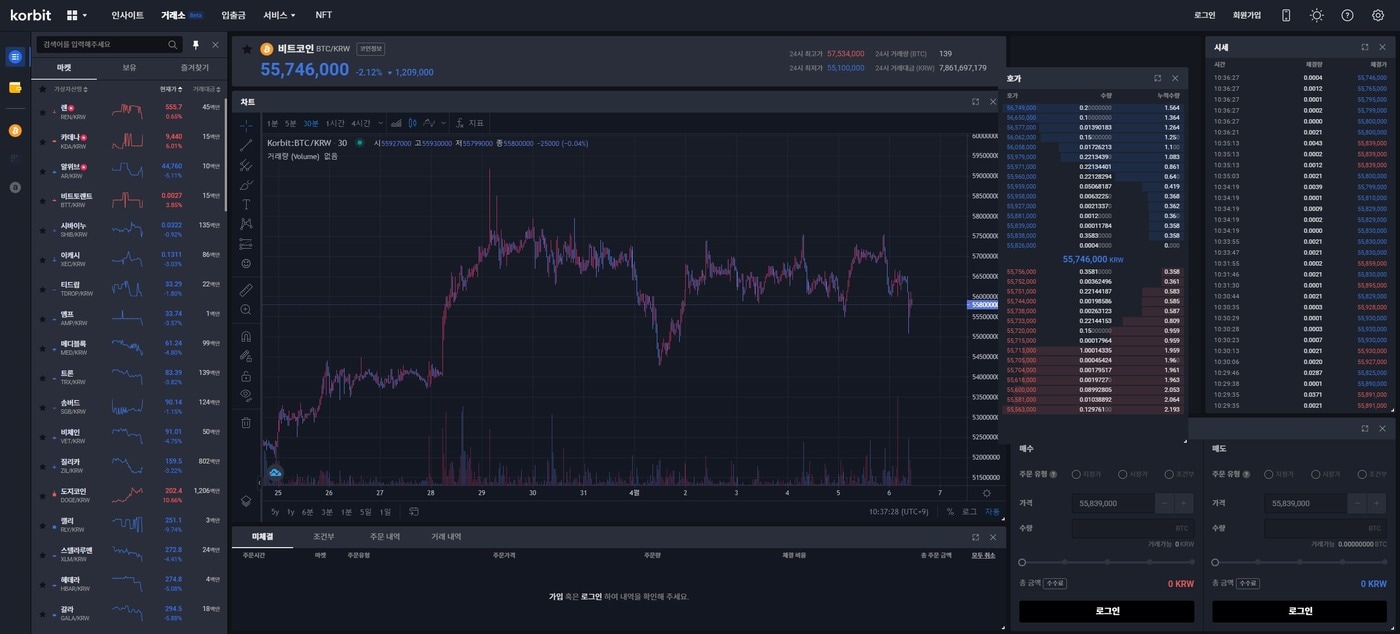The width and height of the screenshot is (1400, 634).
Task: Select 시장가 order type in sell panel
Action: pyautogui.click(x=1316, y=474)
